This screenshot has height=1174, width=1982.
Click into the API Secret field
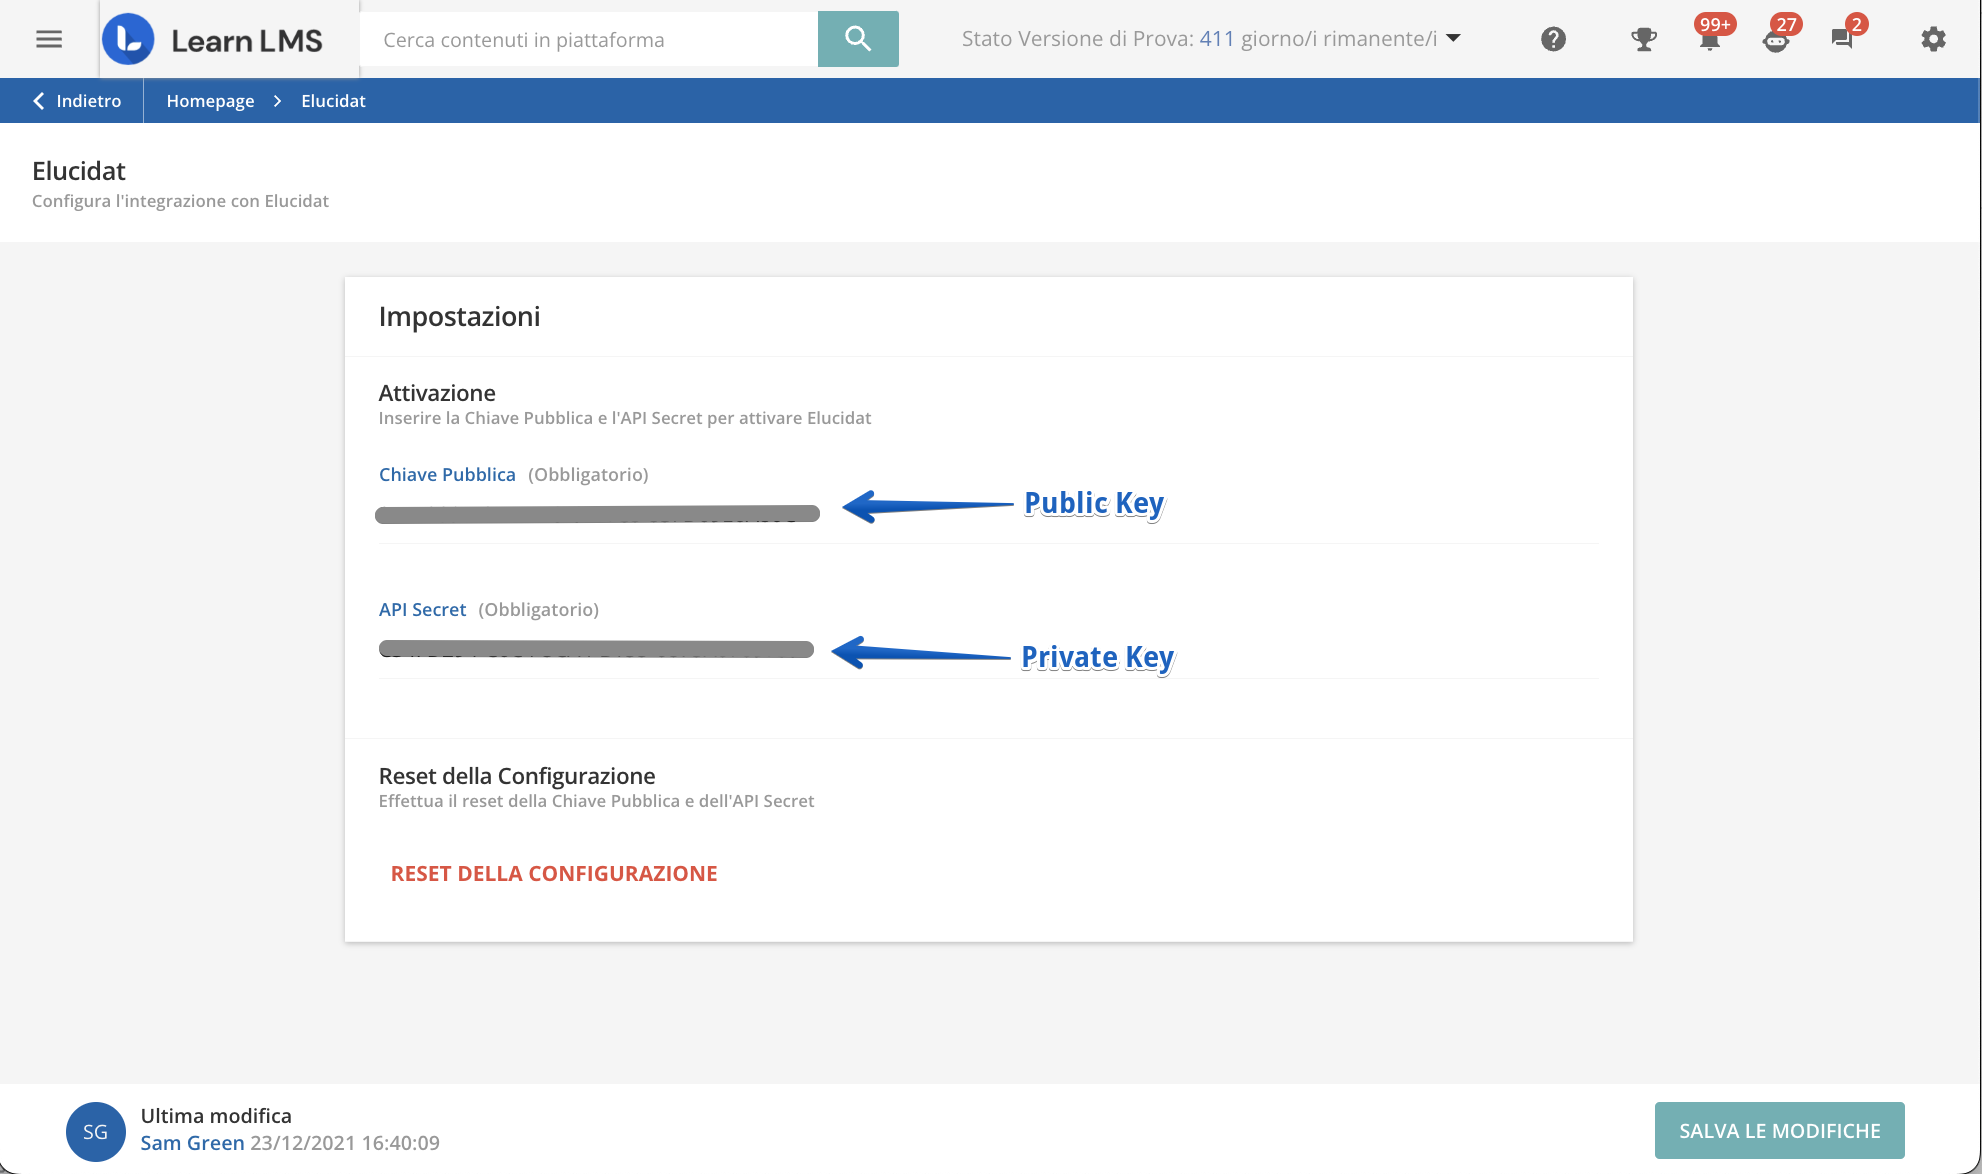pyautogui.click(x=988, y=650)
